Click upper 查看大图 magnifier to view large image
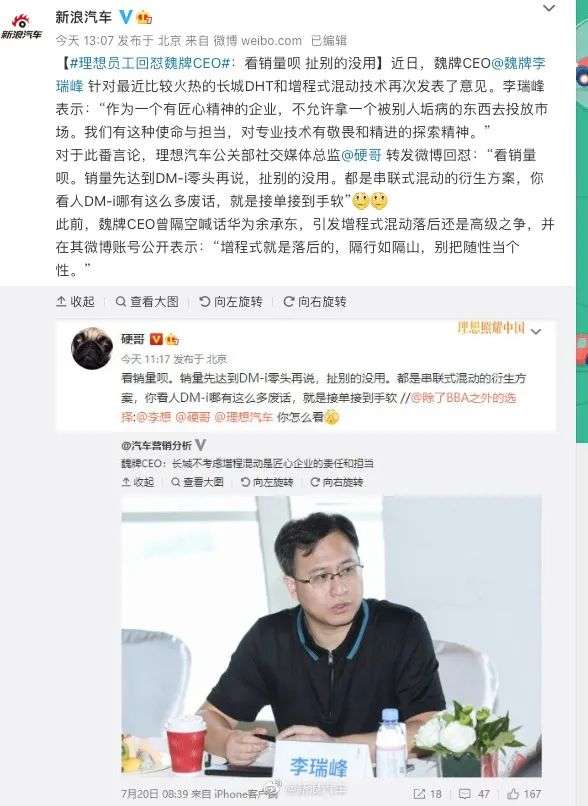Image resolution: width=588 pixels, height=806 pixels. coord(147,301)
